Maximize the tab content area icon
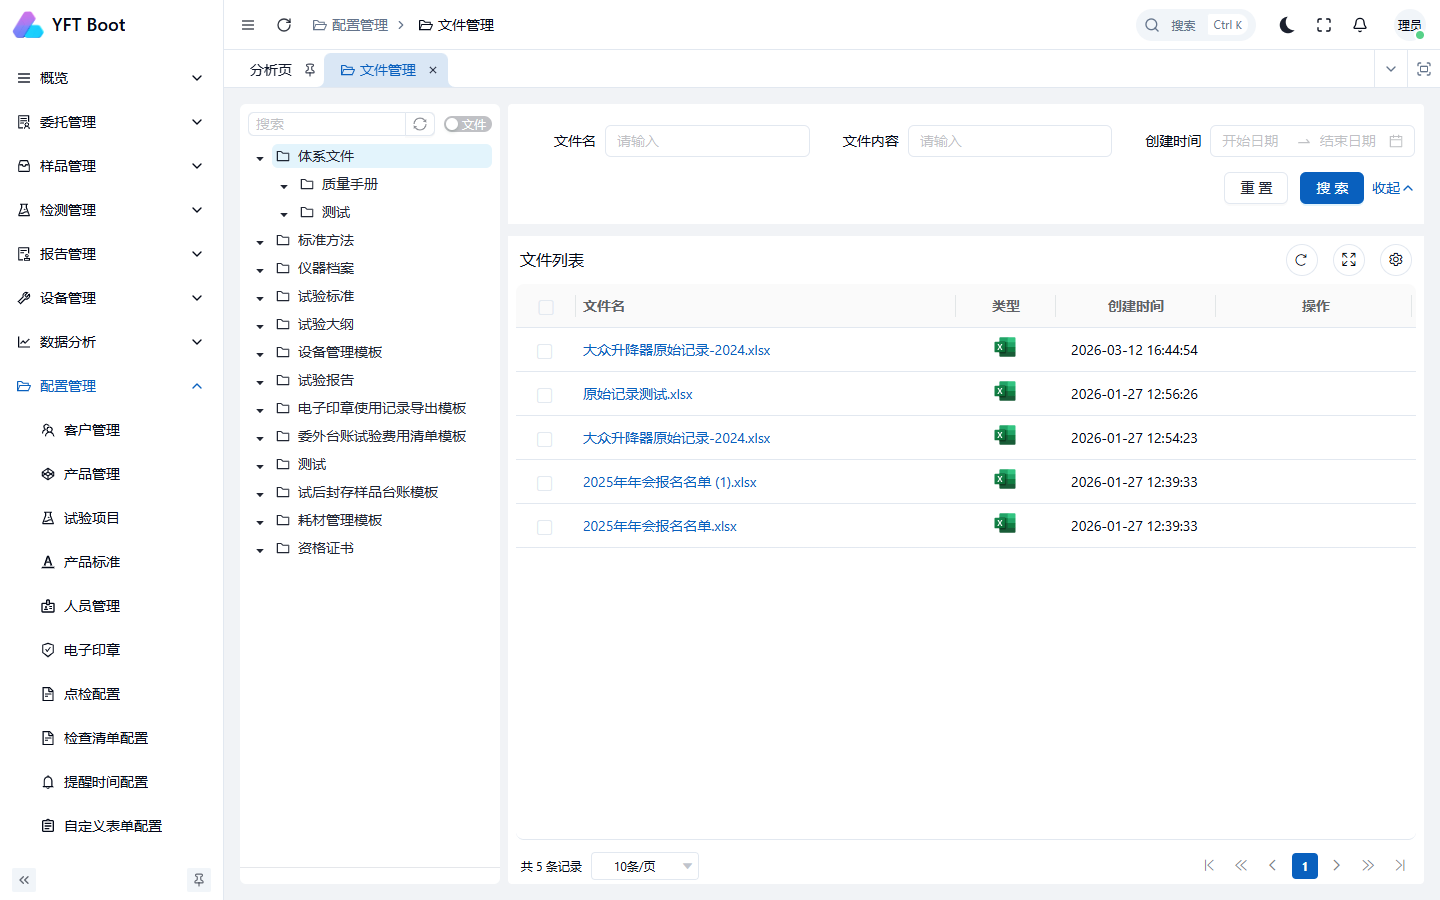Screen dimensions: 1440x900 tap(1424, 69)
